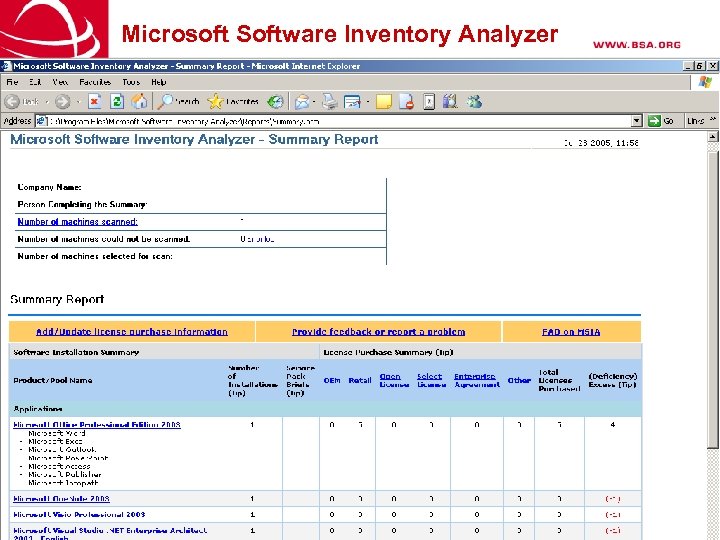Click the Edit page toolbar icon
Screen dimensions: 720x540
352,101
